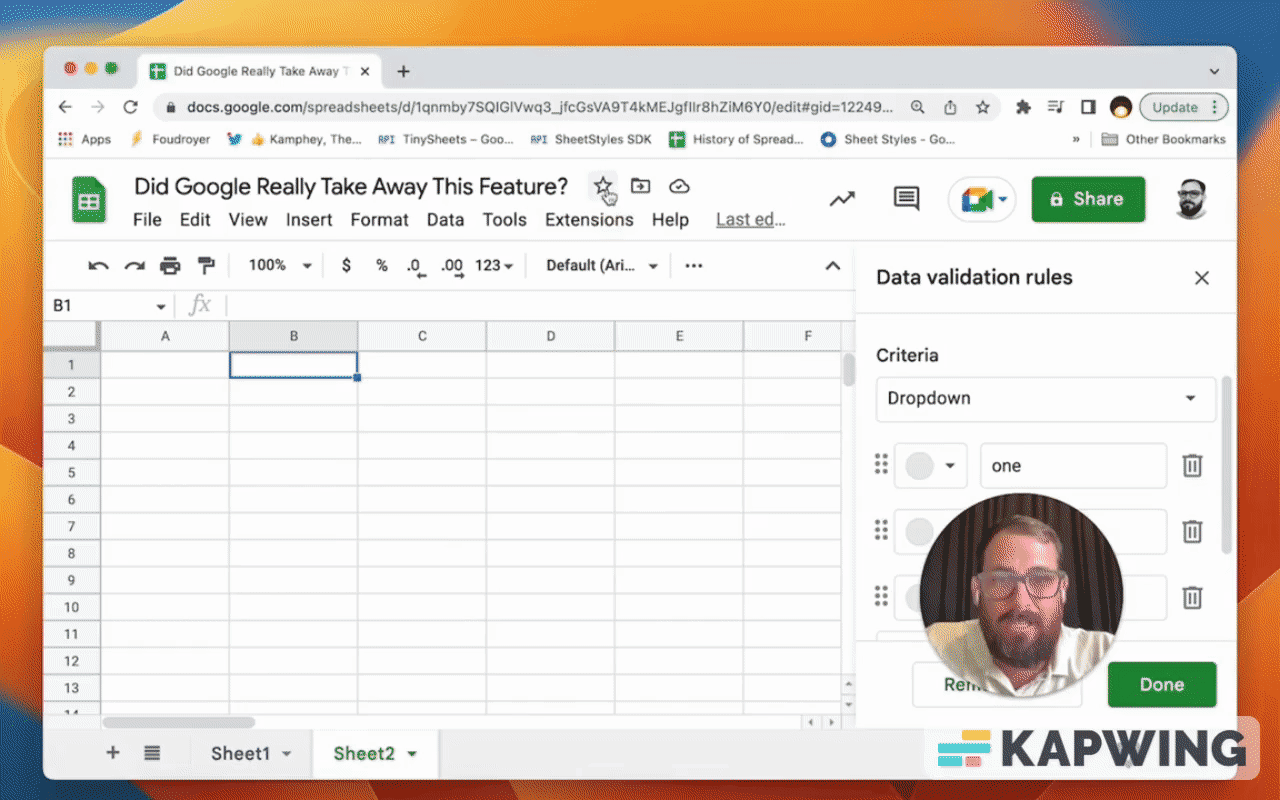1280x800 pixels.
Task: Check cloud save status icon
Action: (x=679, y=186)
